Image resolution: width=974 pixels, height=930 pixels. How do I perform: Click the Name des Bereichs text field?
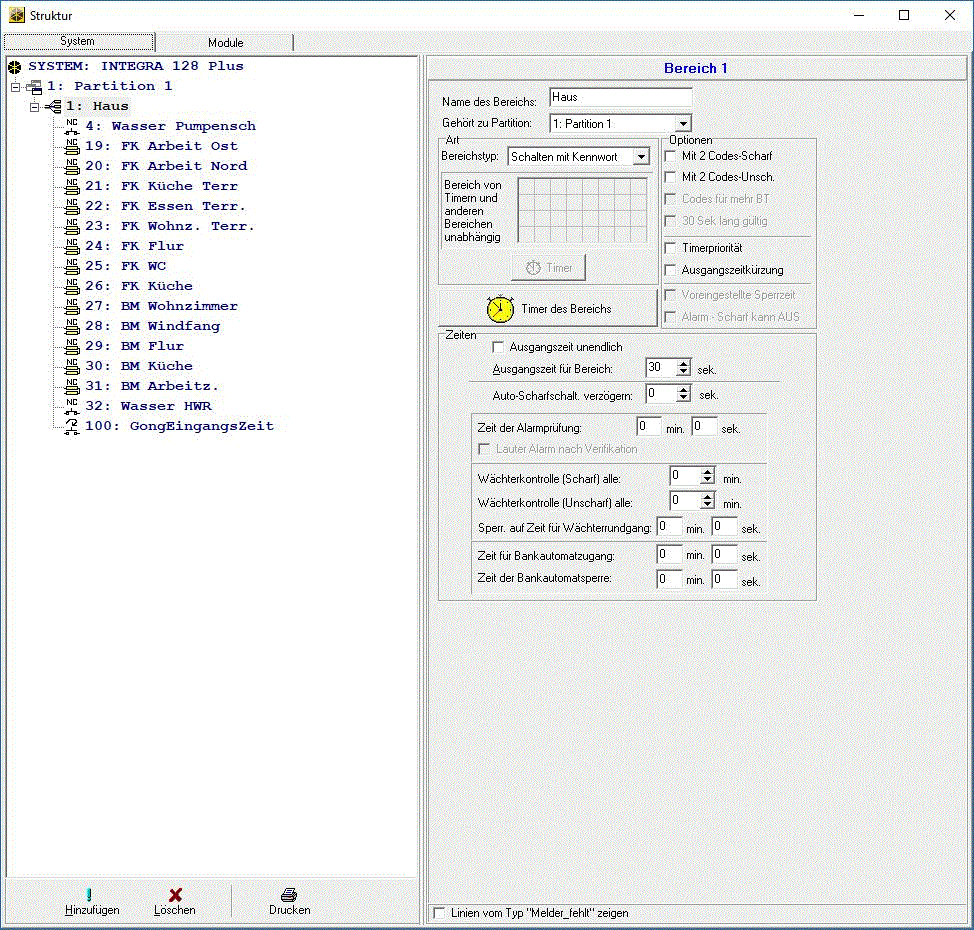[620, 98]
